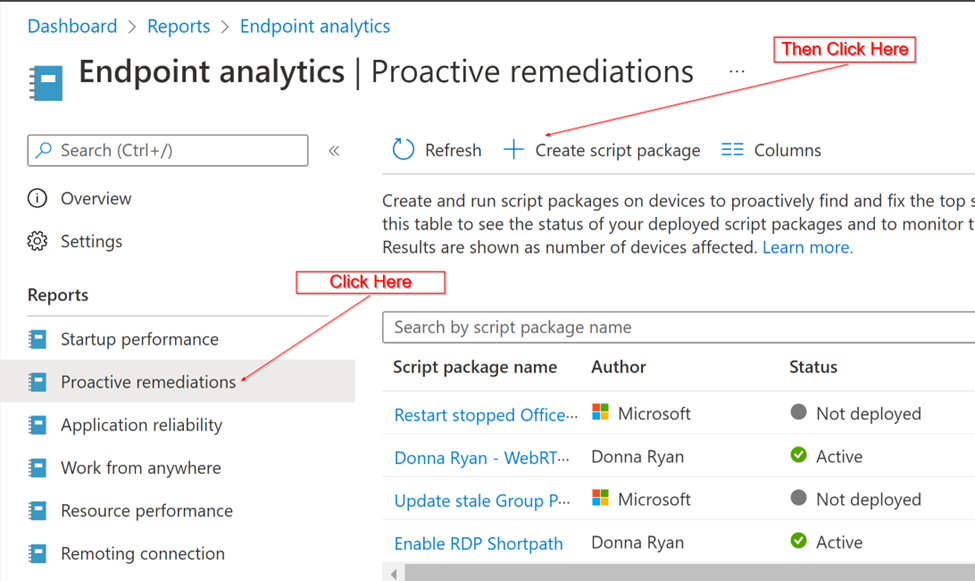Go to Dashboard breadcrumb
The height and width of the screenshot is (581, 975).
(72, 26)
